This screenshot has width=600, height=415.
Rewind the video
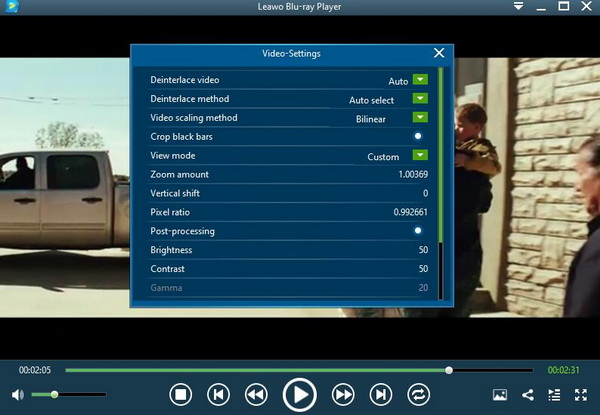point(256,395)
